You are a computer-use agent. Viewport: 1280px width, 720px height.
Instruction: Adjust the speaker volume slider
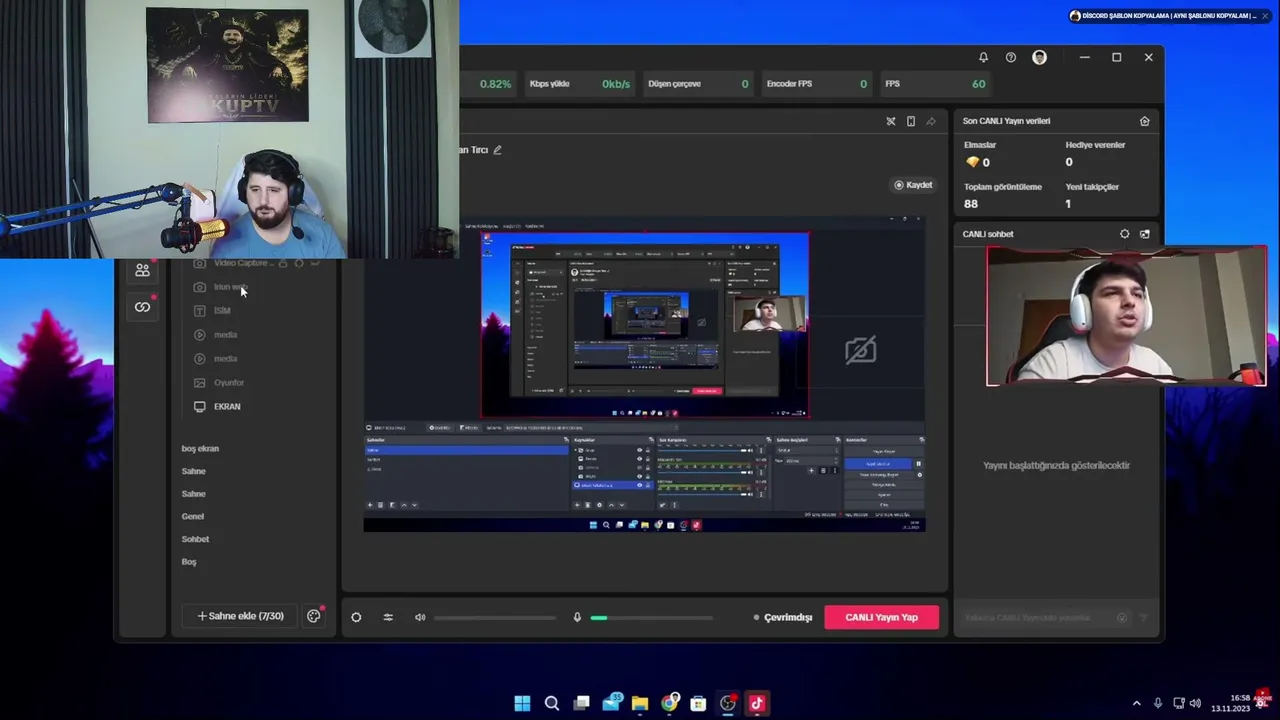tap(496, 618)
